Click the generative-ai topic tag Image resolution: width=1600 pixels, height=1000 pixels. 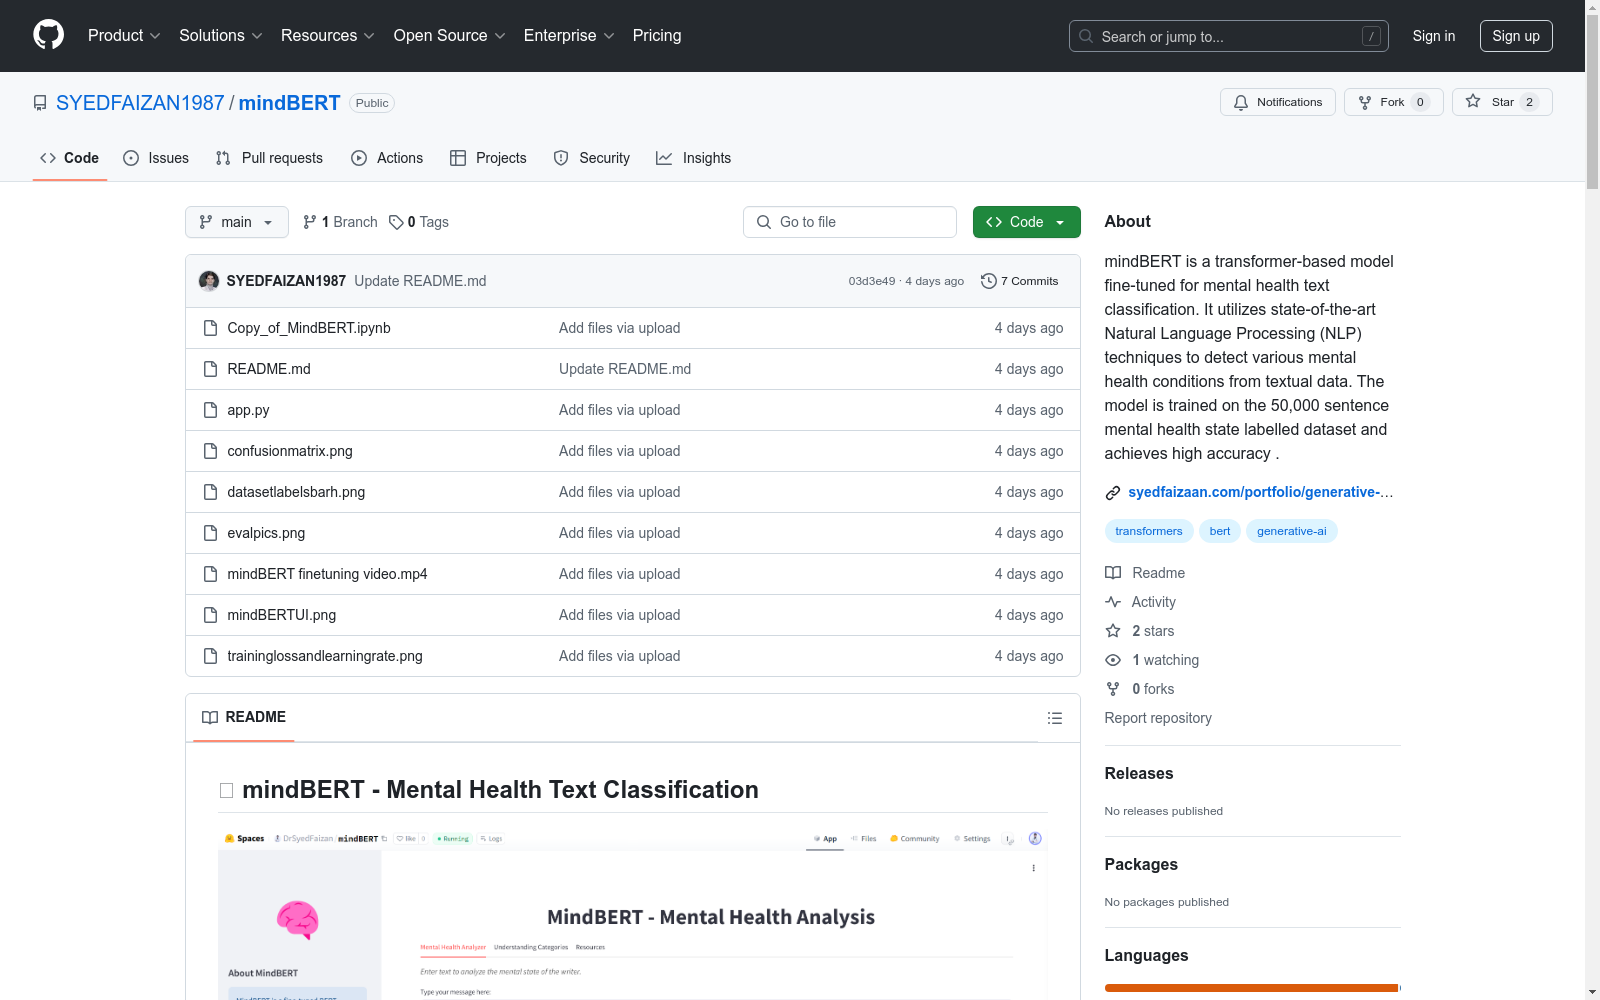coord(1291,531)
